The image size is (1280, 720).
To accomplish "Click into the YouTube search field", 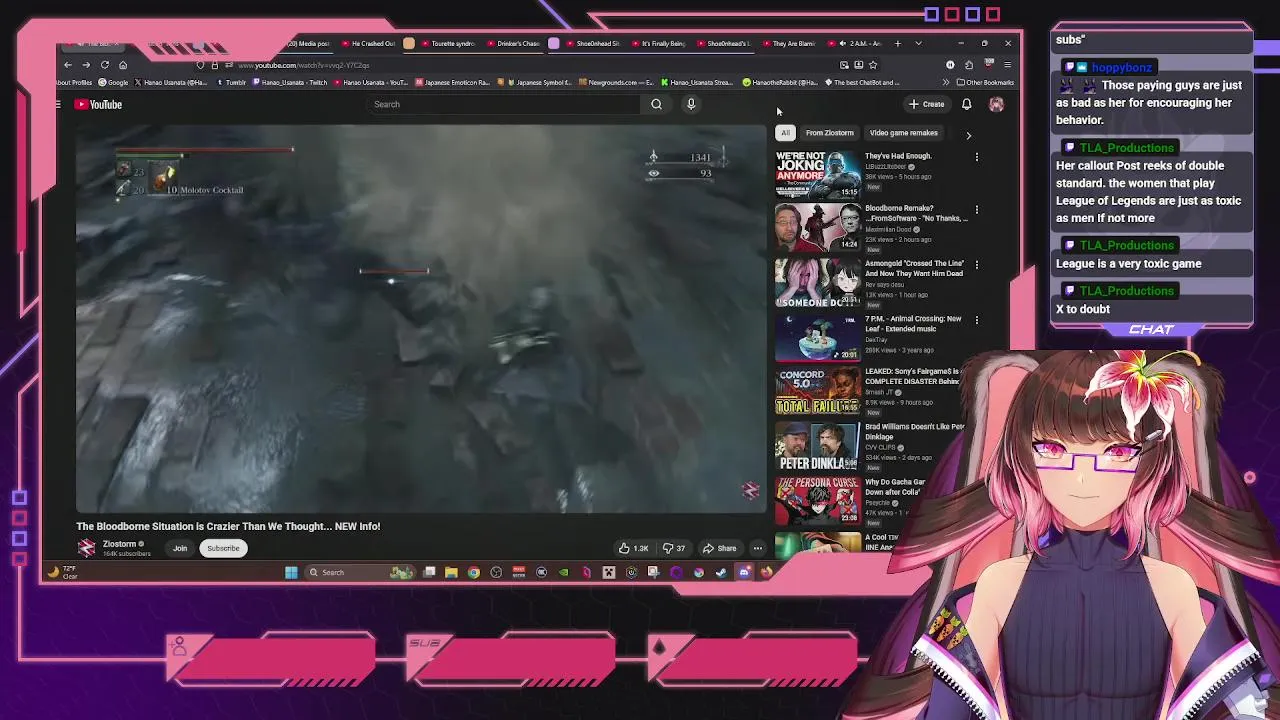I will tap(505, 104).
